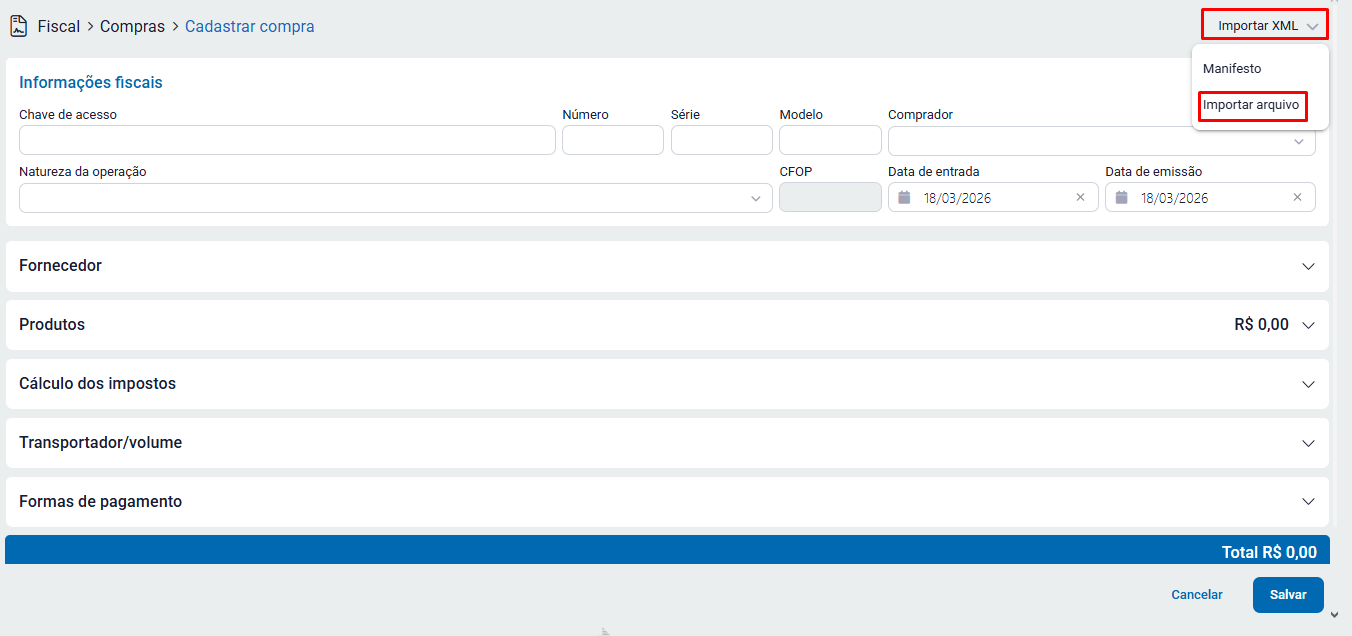Clear the Data de emissão date
The image size is (1352, 636).
(1297, 198)
